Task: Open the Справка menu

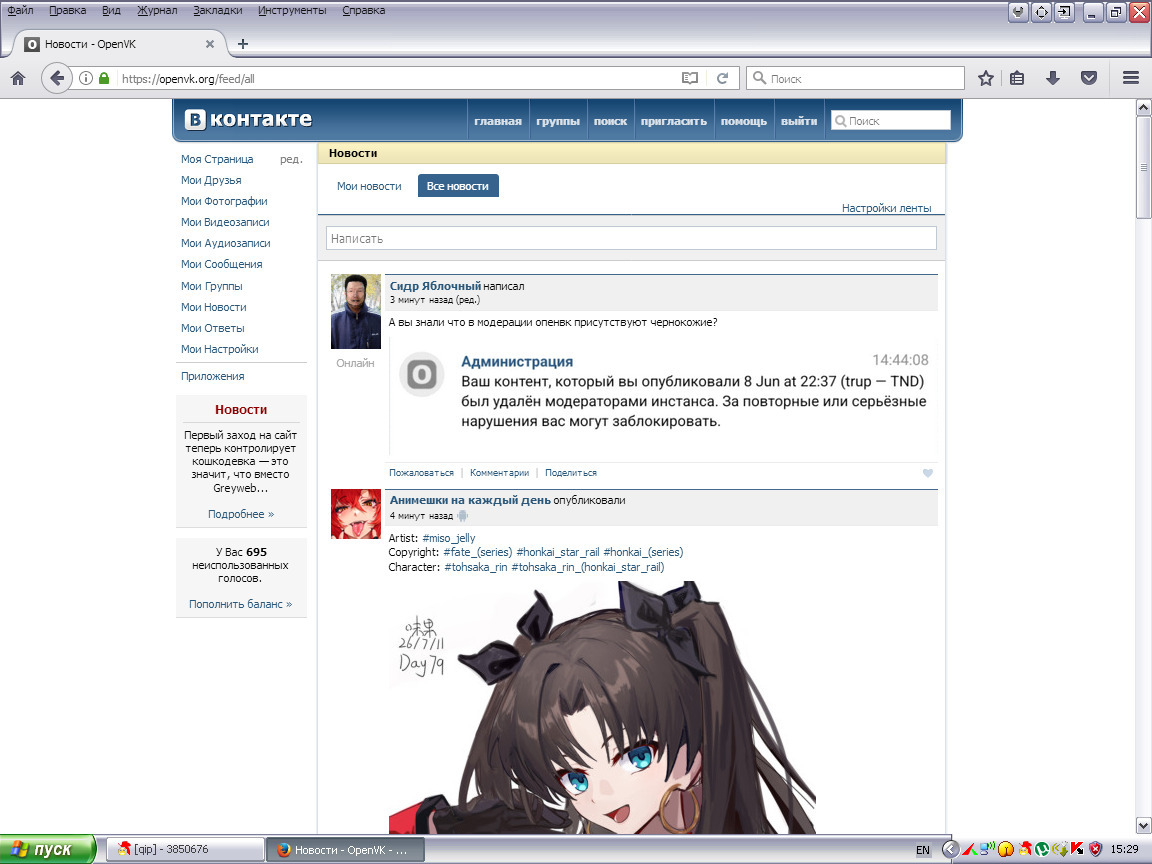Action: [364, 10]
